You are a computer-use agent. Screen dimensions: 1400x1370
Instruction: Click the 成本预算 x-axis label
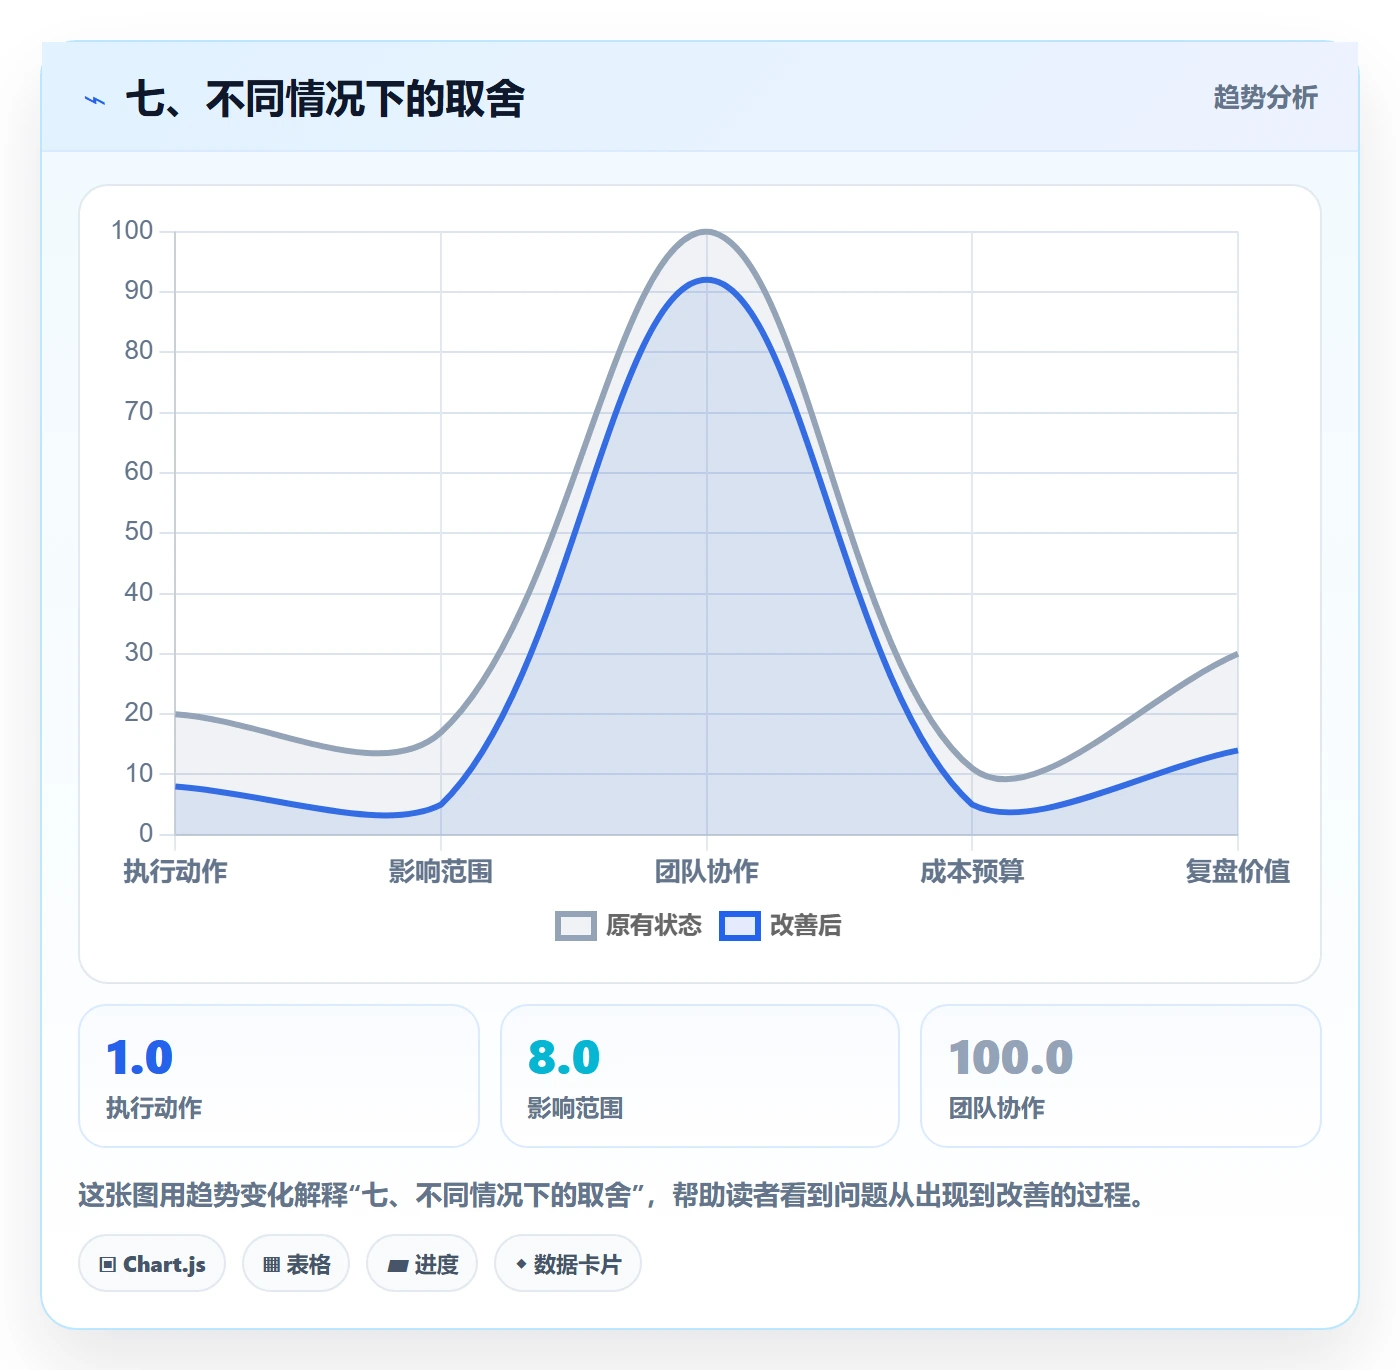(972, 872)
